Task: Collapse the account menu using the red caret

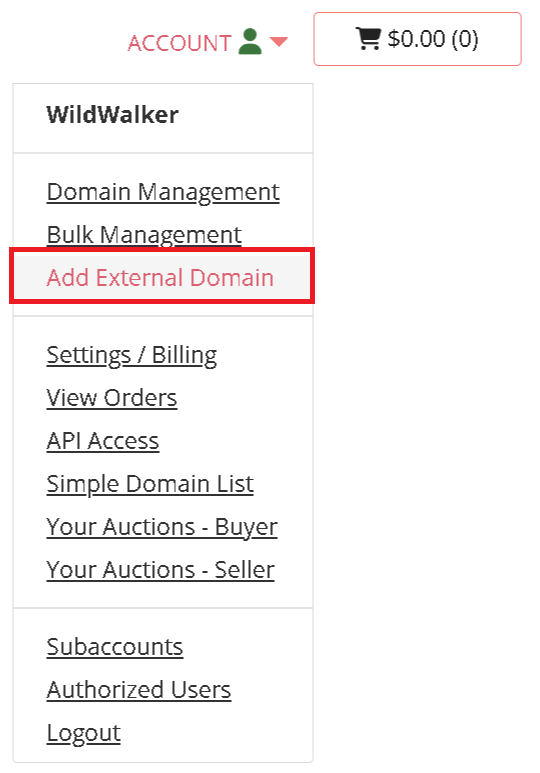Action: coord(279,42)
